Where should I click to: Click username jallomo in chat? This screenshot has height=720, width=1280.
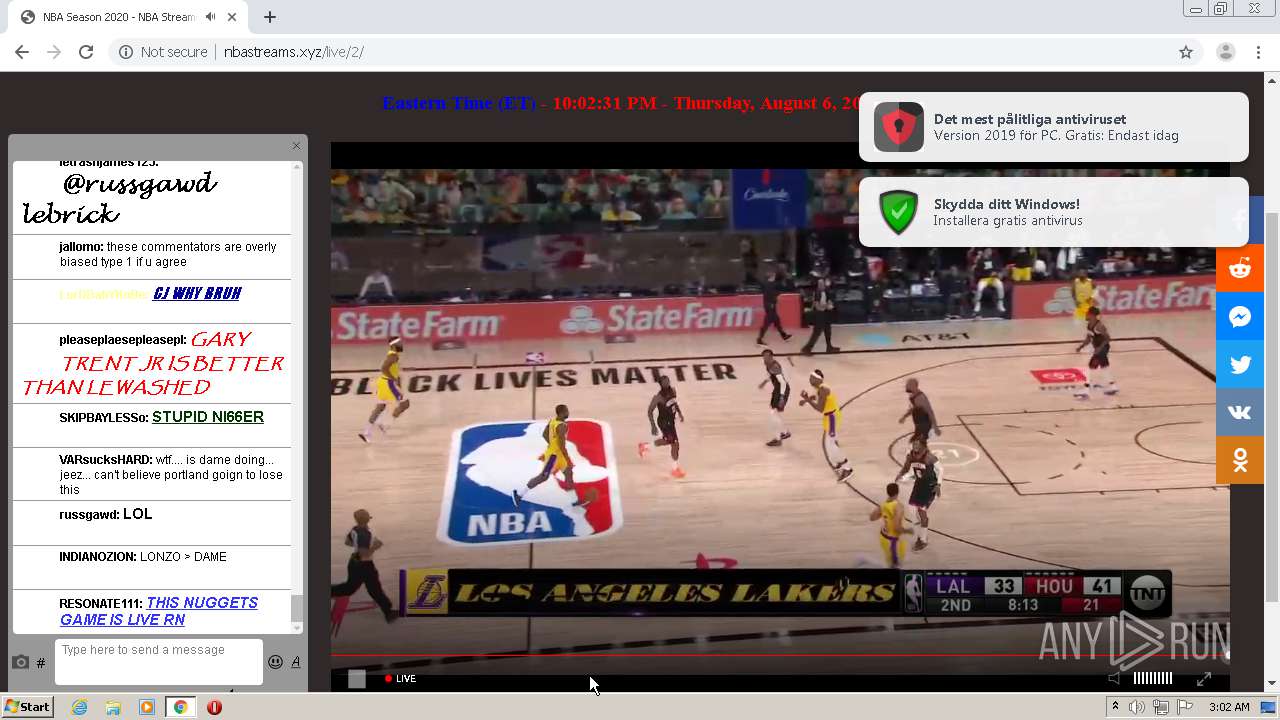81,247
